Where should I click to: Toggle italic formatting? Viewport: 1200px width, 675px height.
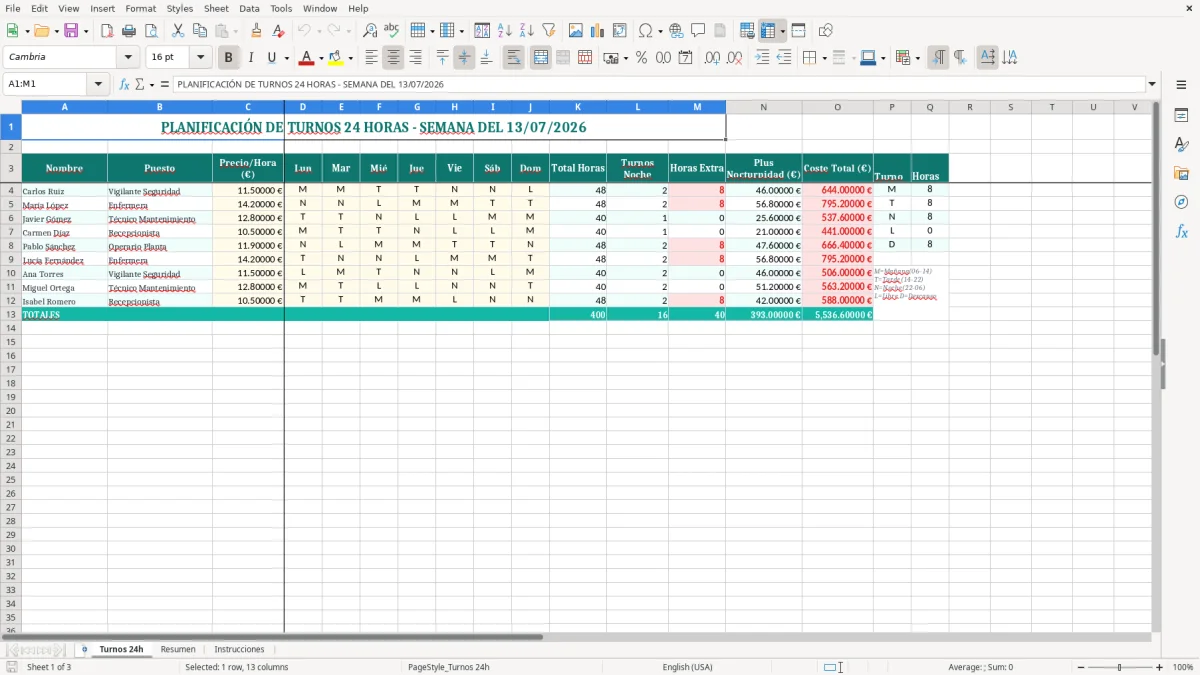(251, 58)
